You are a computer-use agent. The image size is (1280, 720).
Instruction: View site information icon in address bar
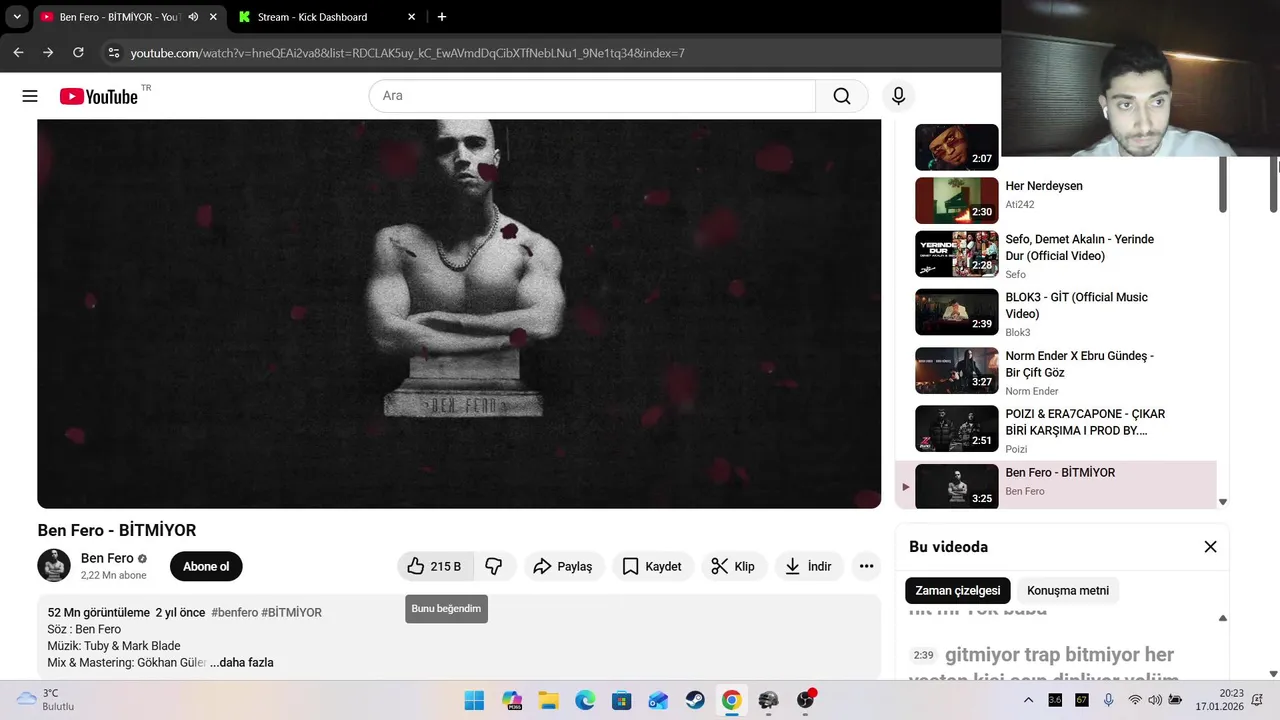(114, 53)
